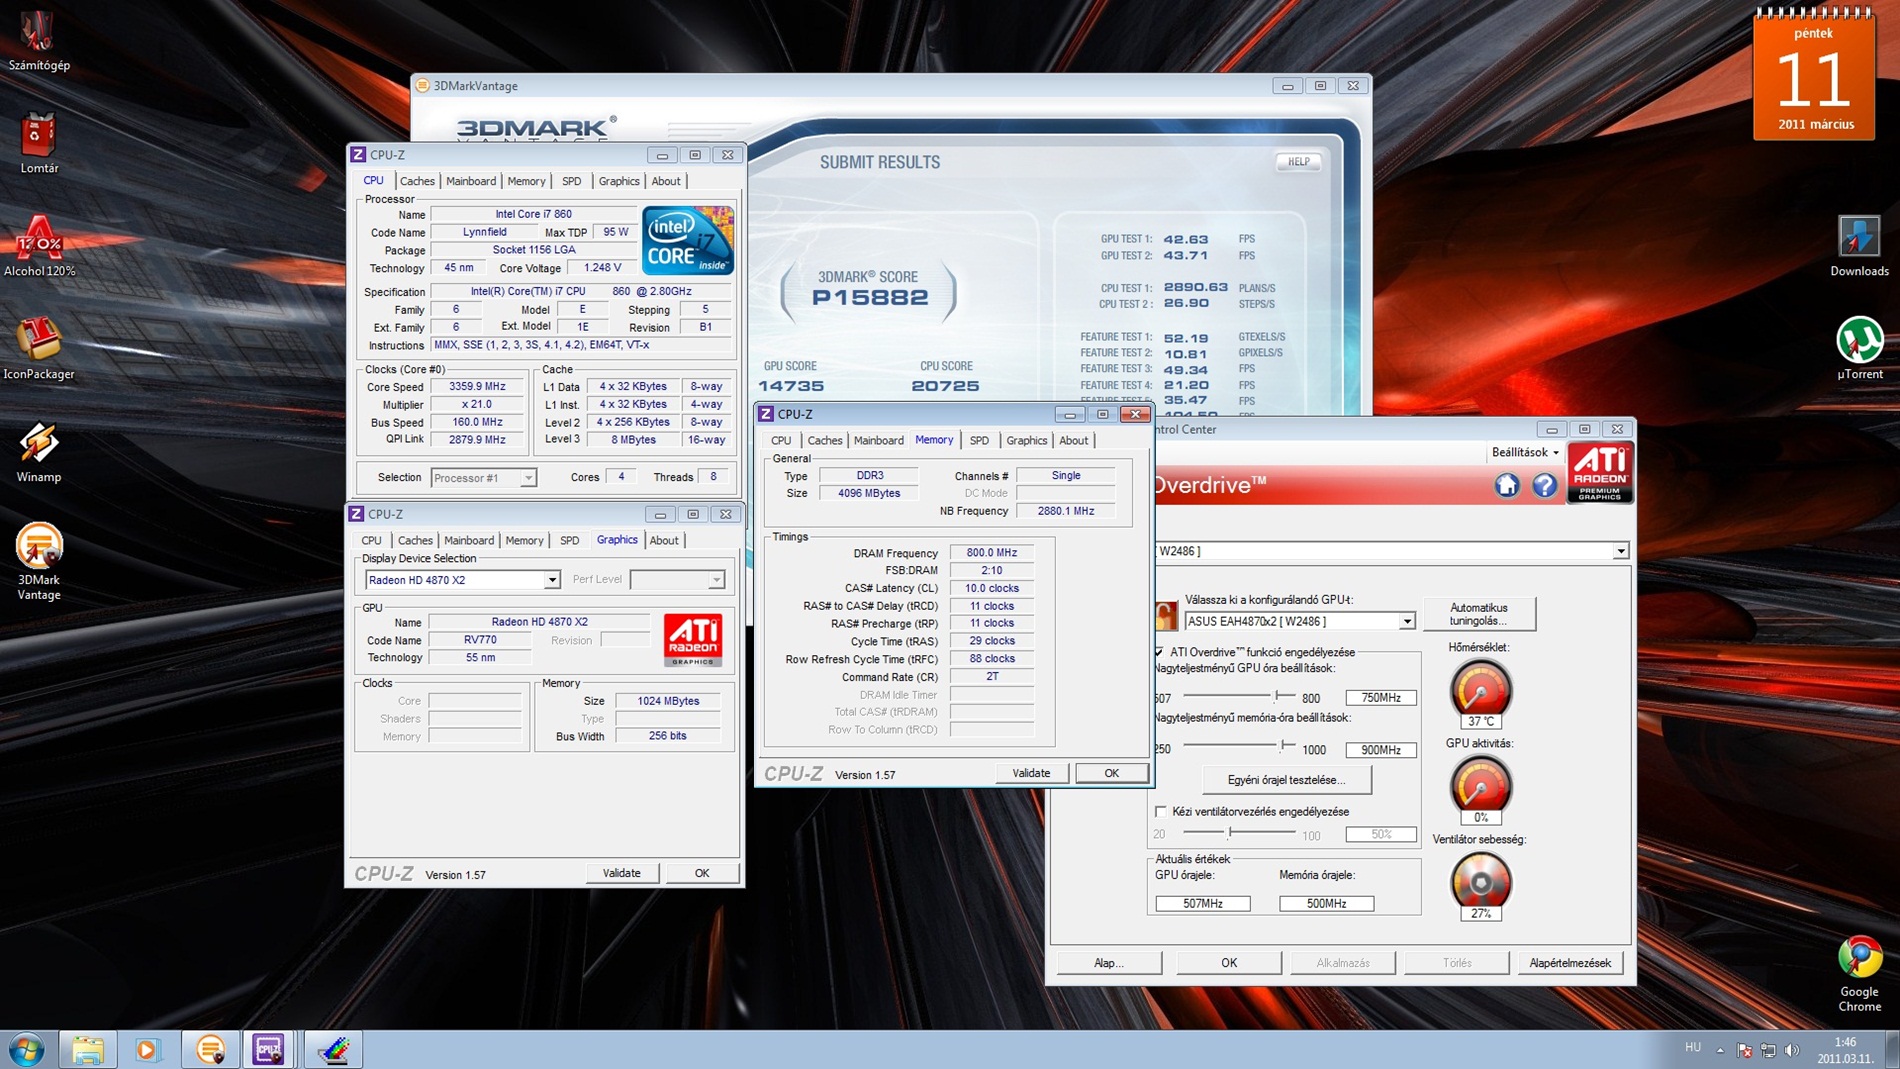Screen dimensions: 1900x1069
Task: Open the Beállítások dropdown in Catalyst
Action: pos(1525,453)
